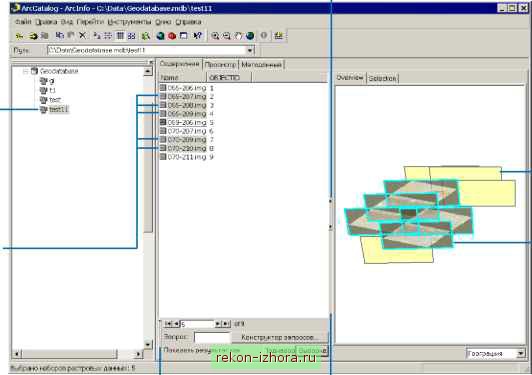Select the Zoom In magnifier tool
This screenshot has height=375, width=532.
click(x=215, y=36)
